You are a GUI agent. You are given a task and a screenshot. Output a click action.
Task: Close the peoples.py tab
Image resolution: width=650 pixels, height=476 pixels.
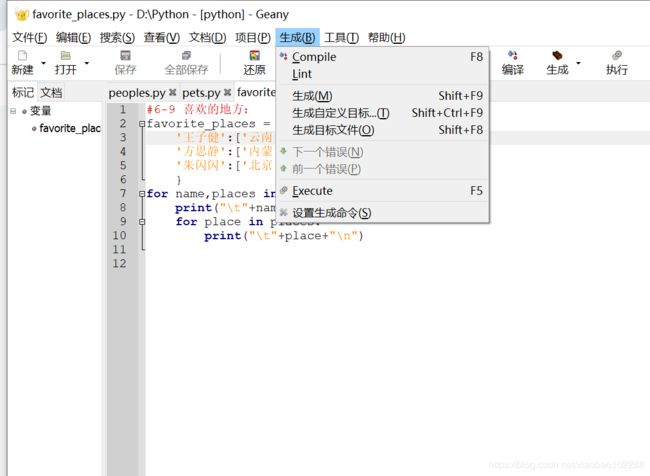(x=172, y=92)
